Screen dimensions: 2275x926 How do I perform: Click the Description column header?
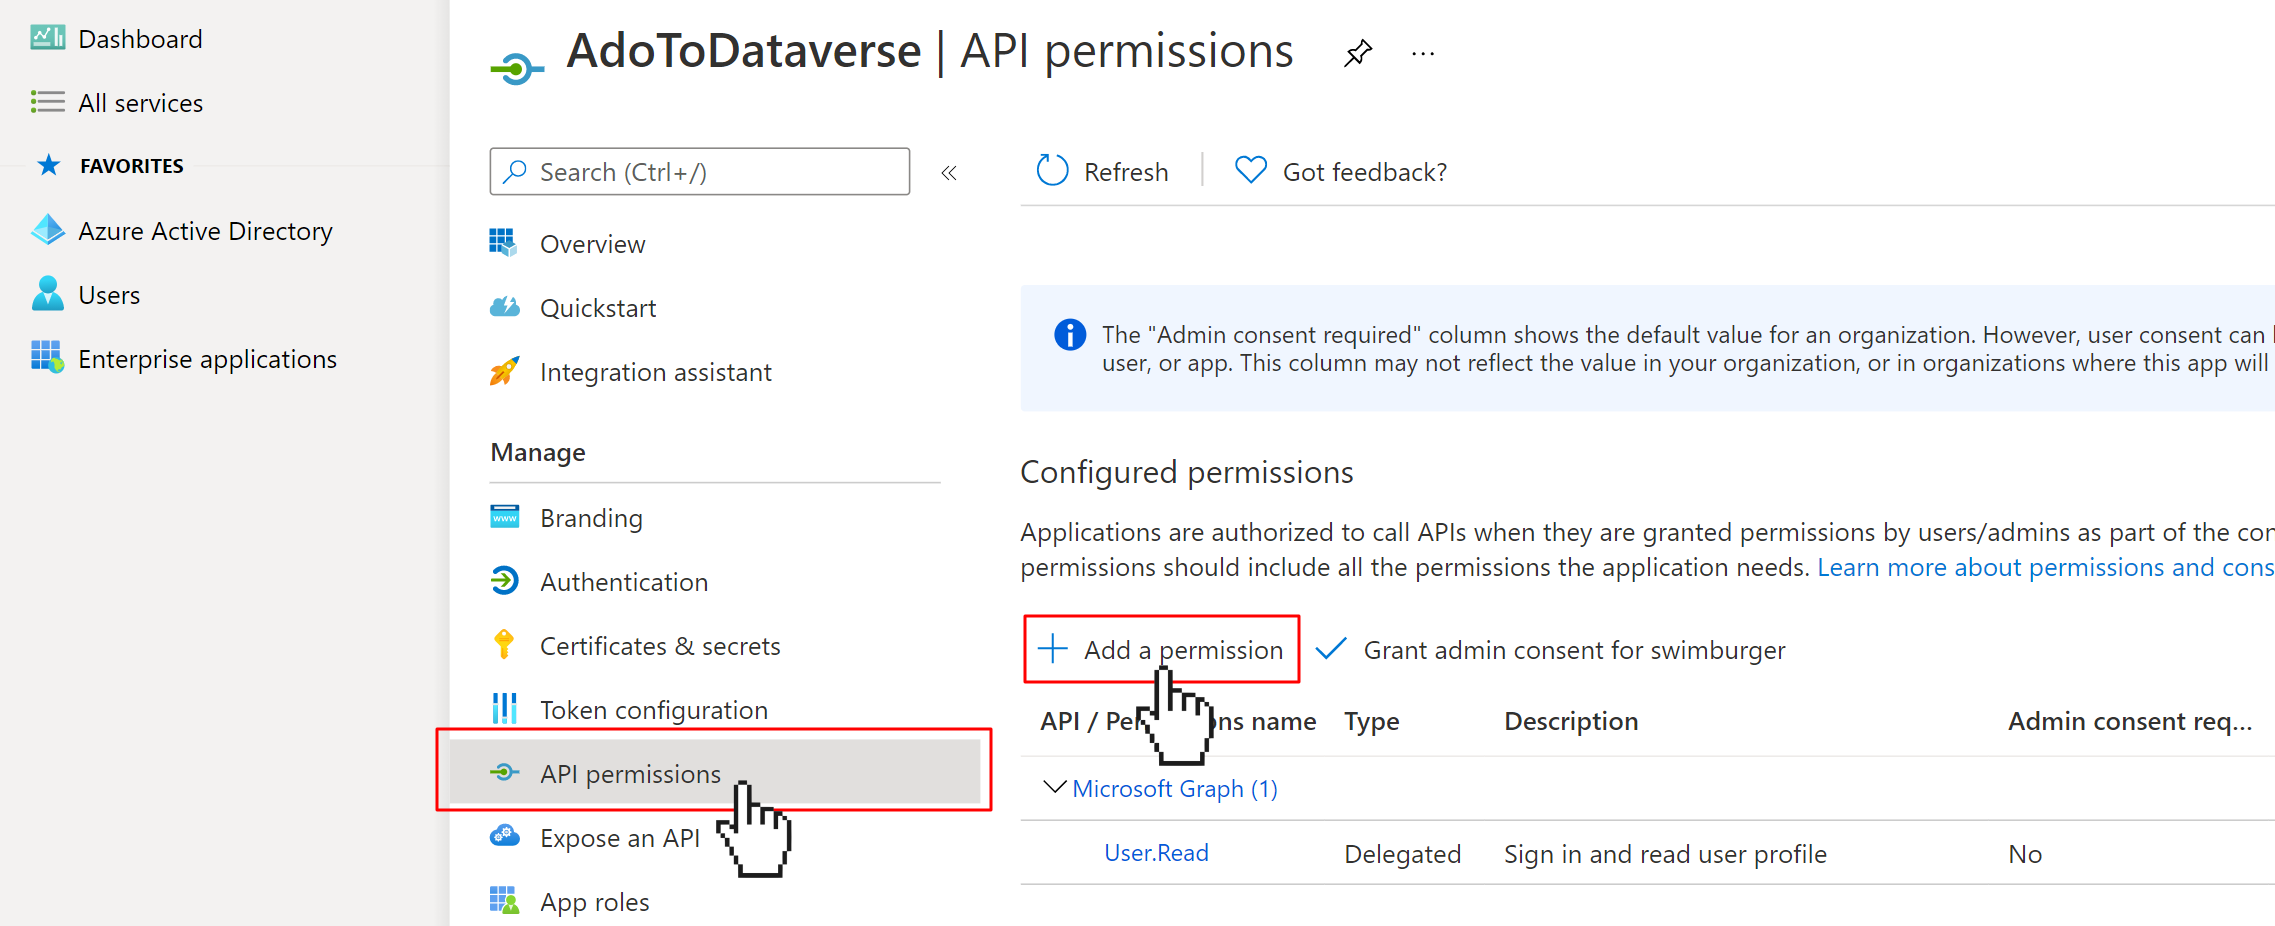click(1570, 721)
